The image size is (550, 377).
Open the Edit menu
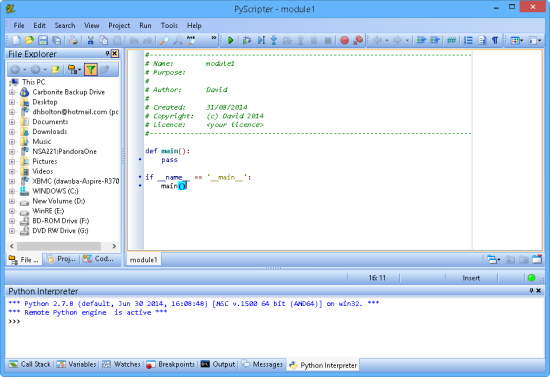click(x=40, y=25)
